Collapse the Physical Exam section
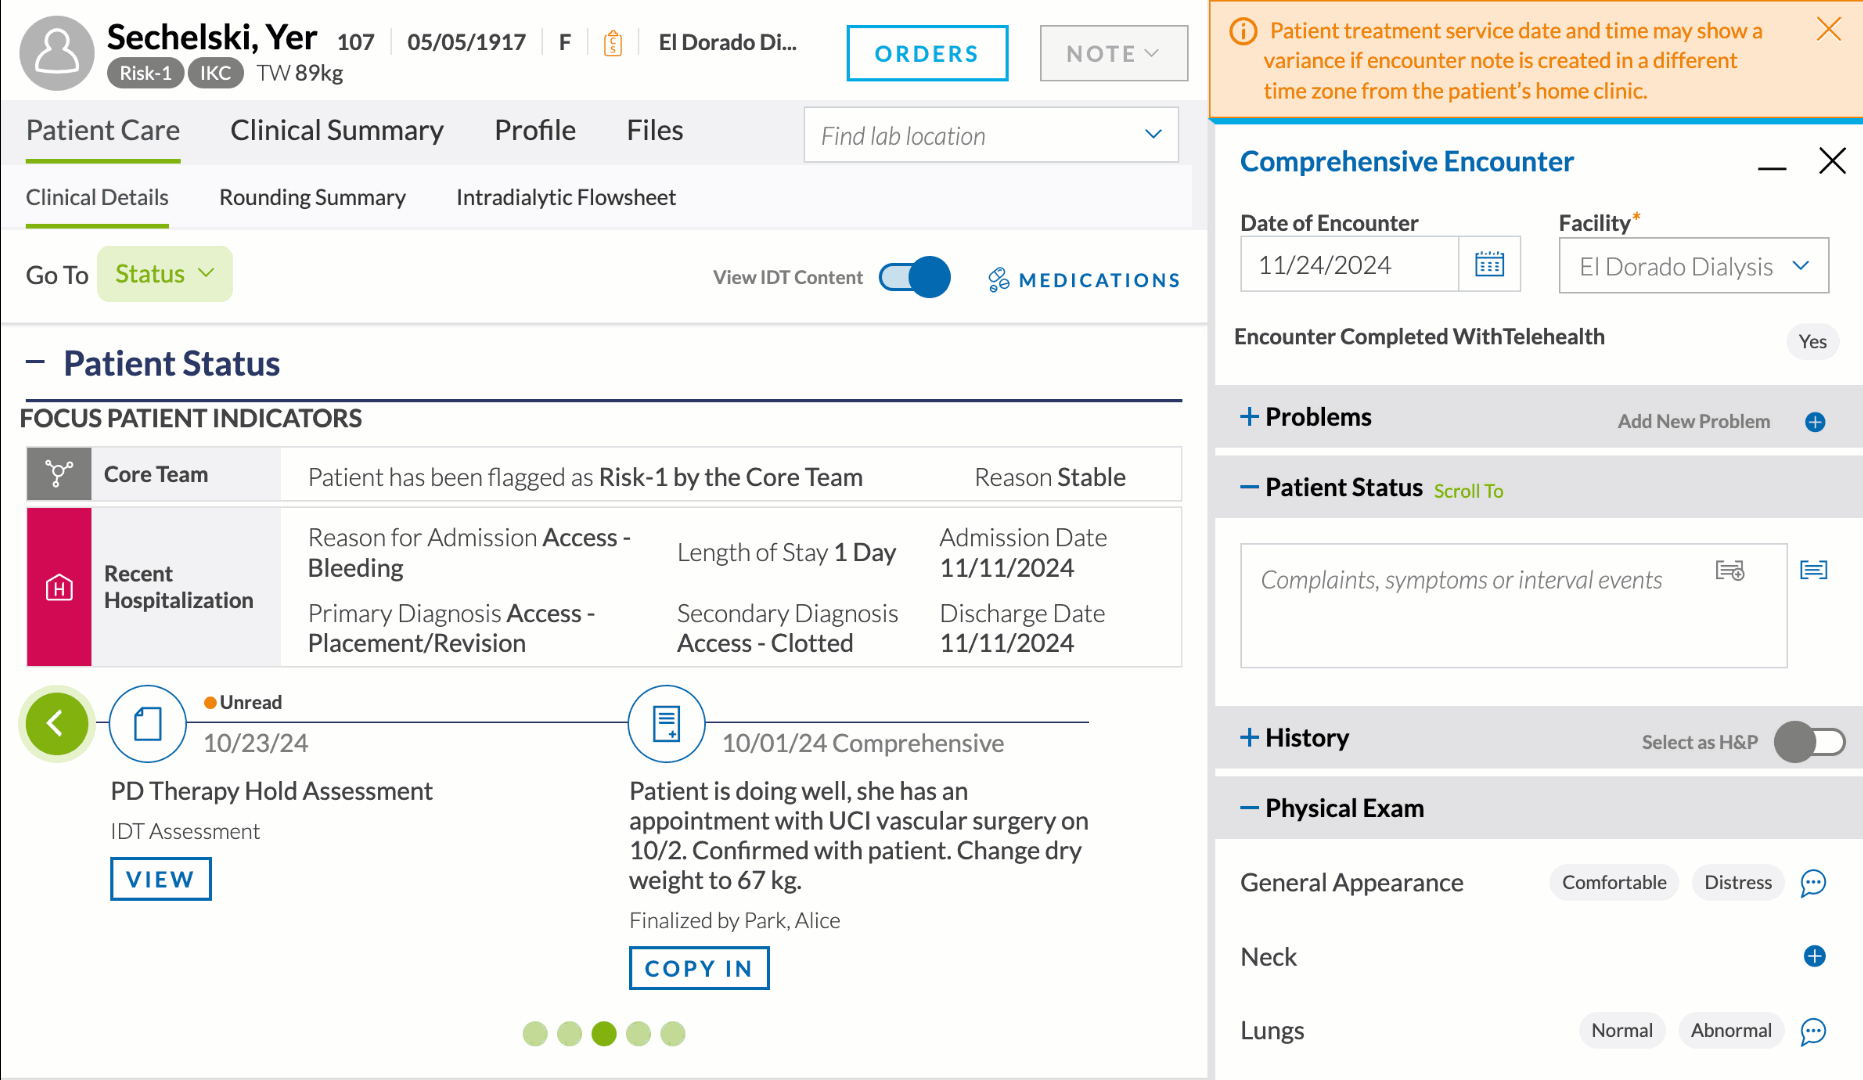 1249,808
